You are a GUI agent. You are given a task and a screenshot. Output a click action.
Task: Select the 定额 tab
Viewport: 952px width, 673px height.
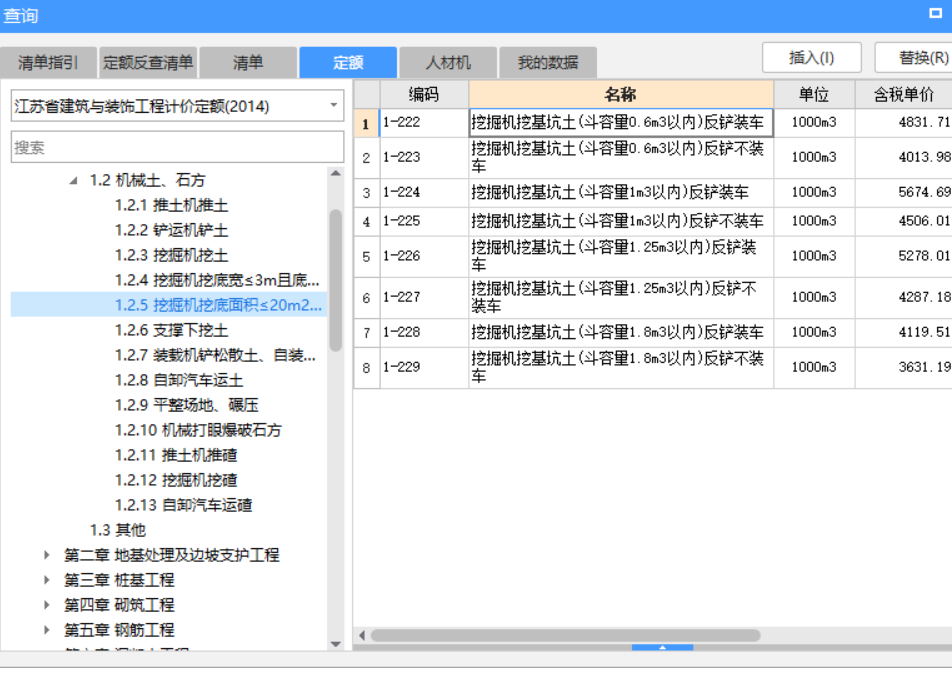348,63
